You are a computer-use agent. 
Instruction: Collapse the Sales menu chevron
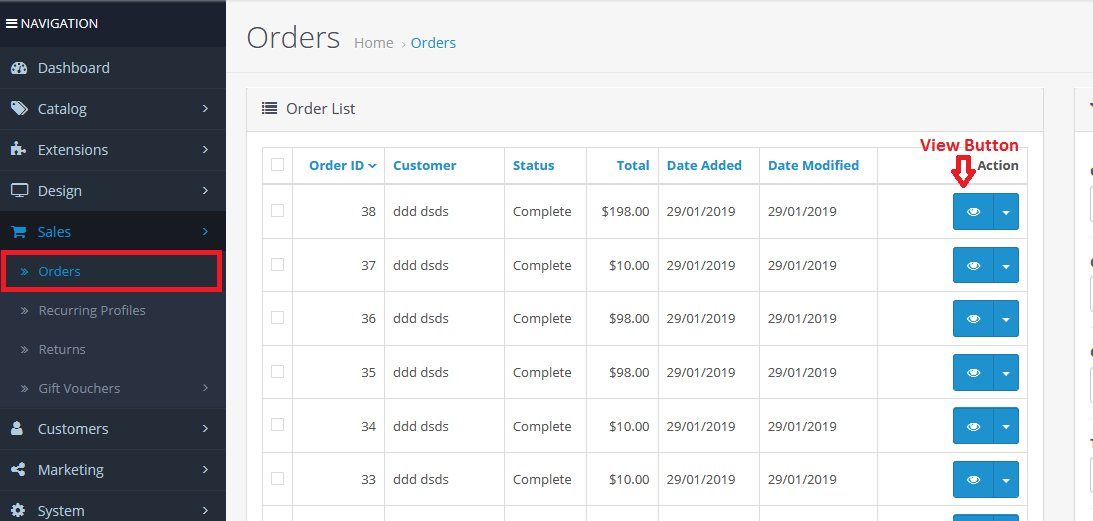click(206, 232)
